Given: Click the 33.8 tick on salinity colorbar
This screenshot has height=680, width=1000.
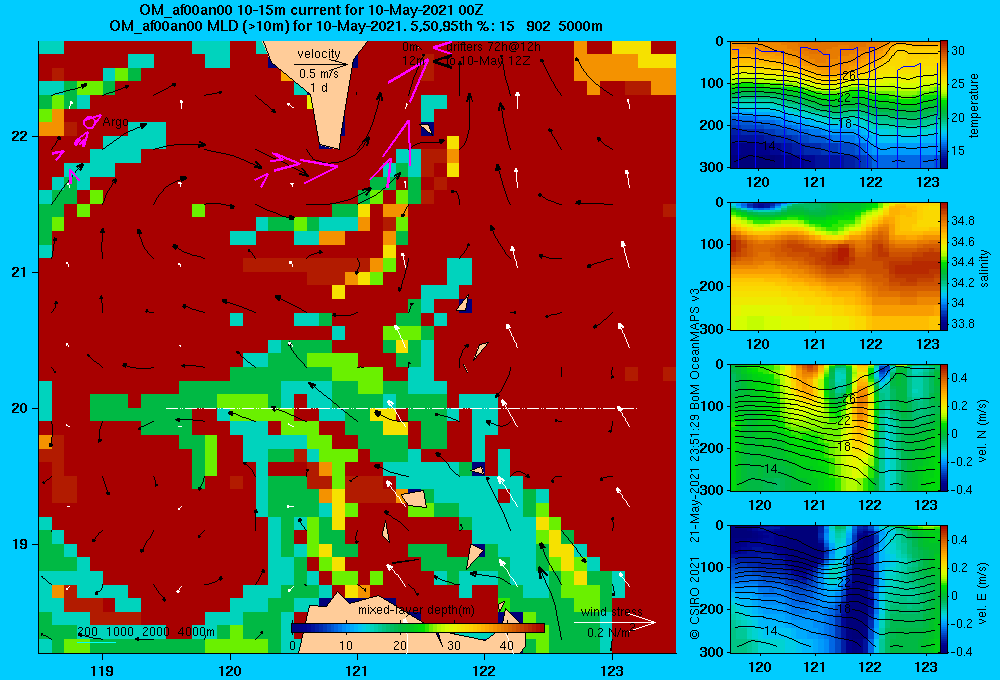Looking at the screenshot, I should [963, 323].
